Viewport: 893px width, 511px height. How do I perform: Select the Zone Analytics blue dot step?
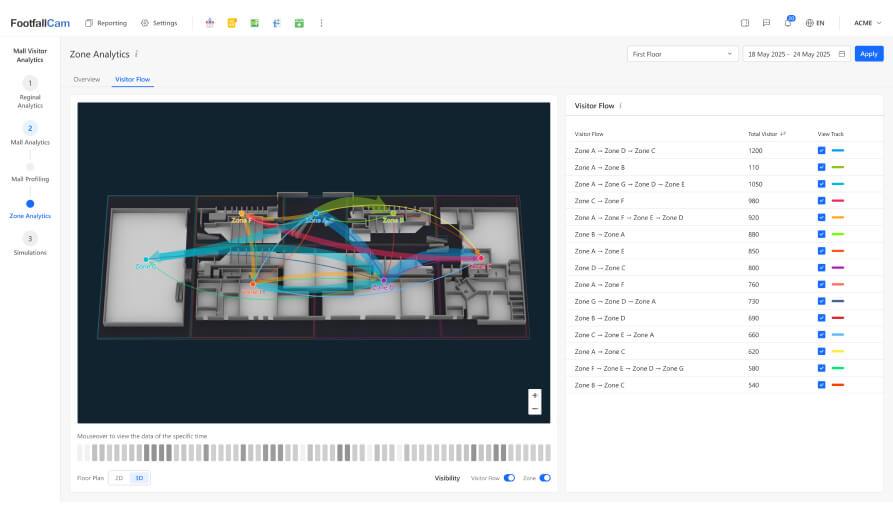30,204
